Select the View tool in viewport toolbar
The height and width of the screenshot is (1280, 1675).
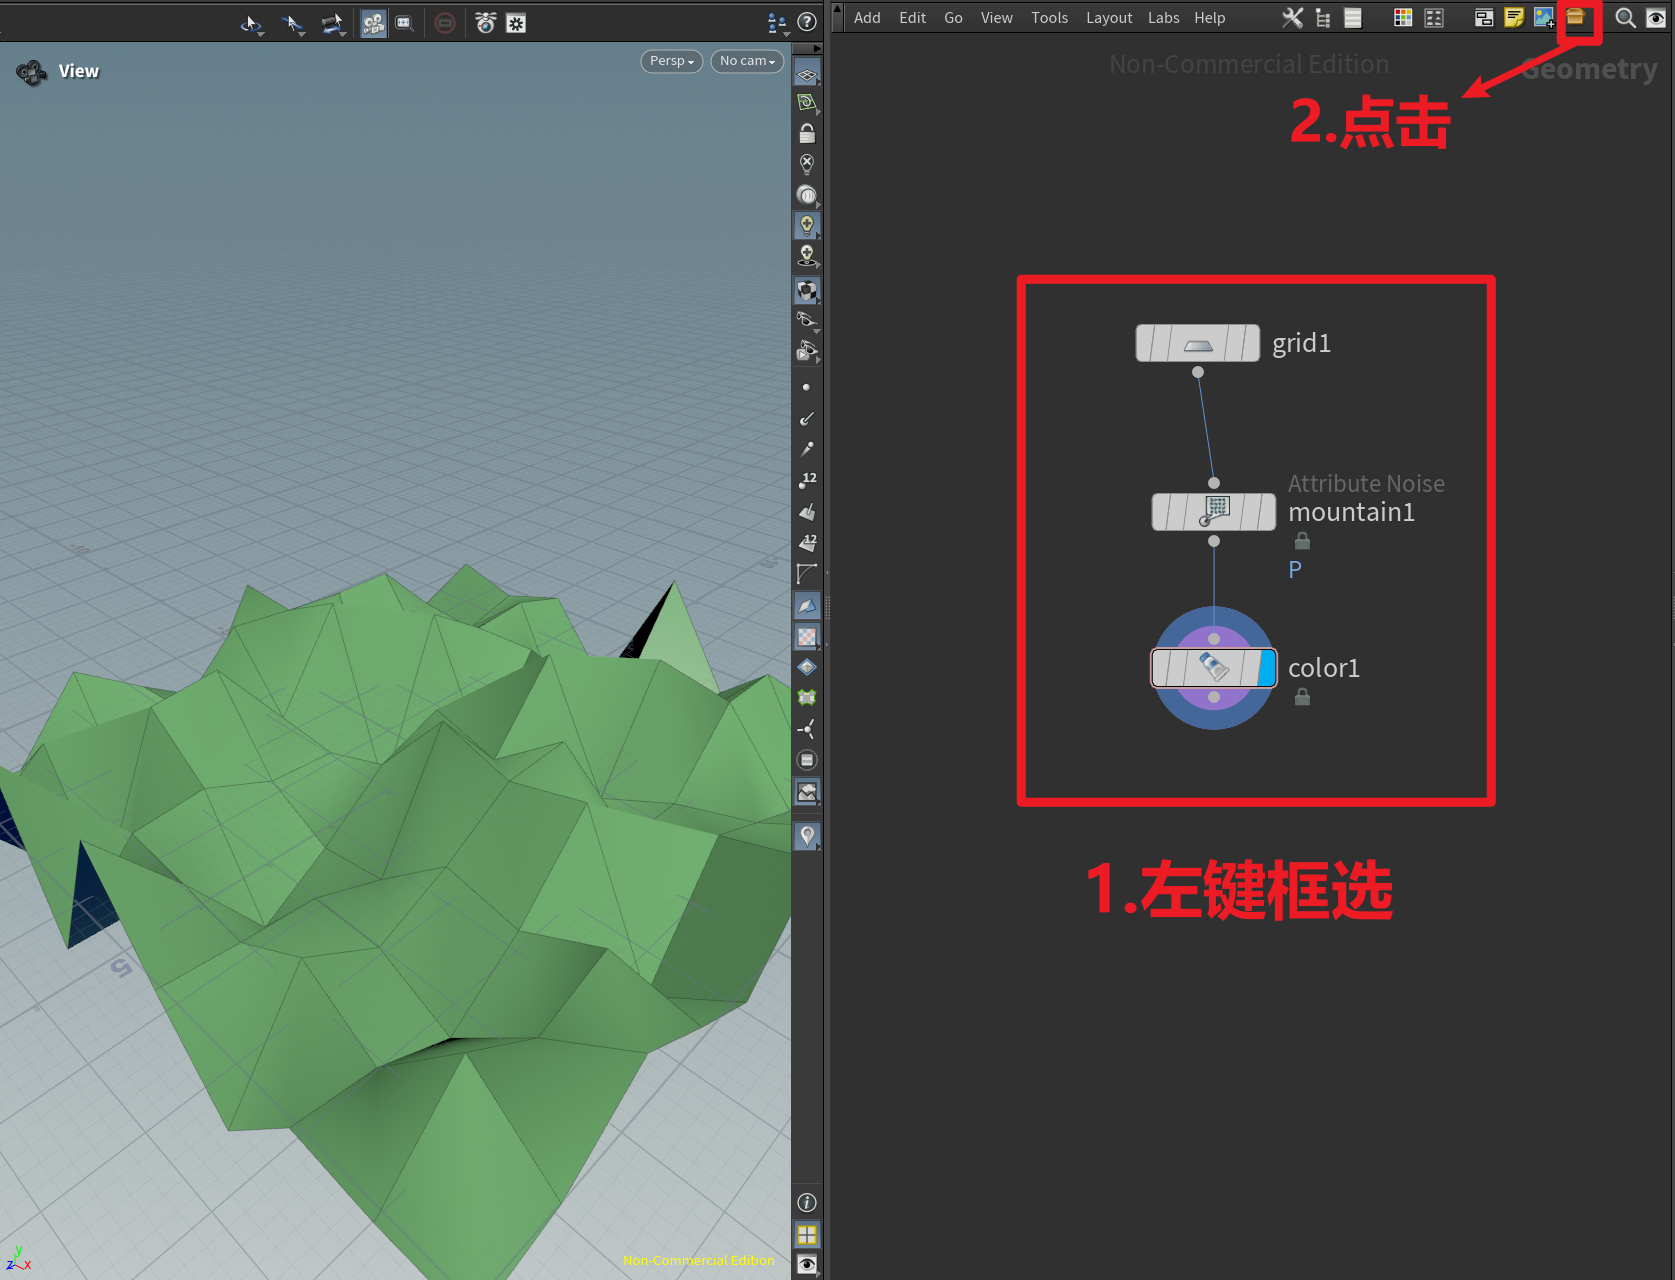click(x=252, y=22)
